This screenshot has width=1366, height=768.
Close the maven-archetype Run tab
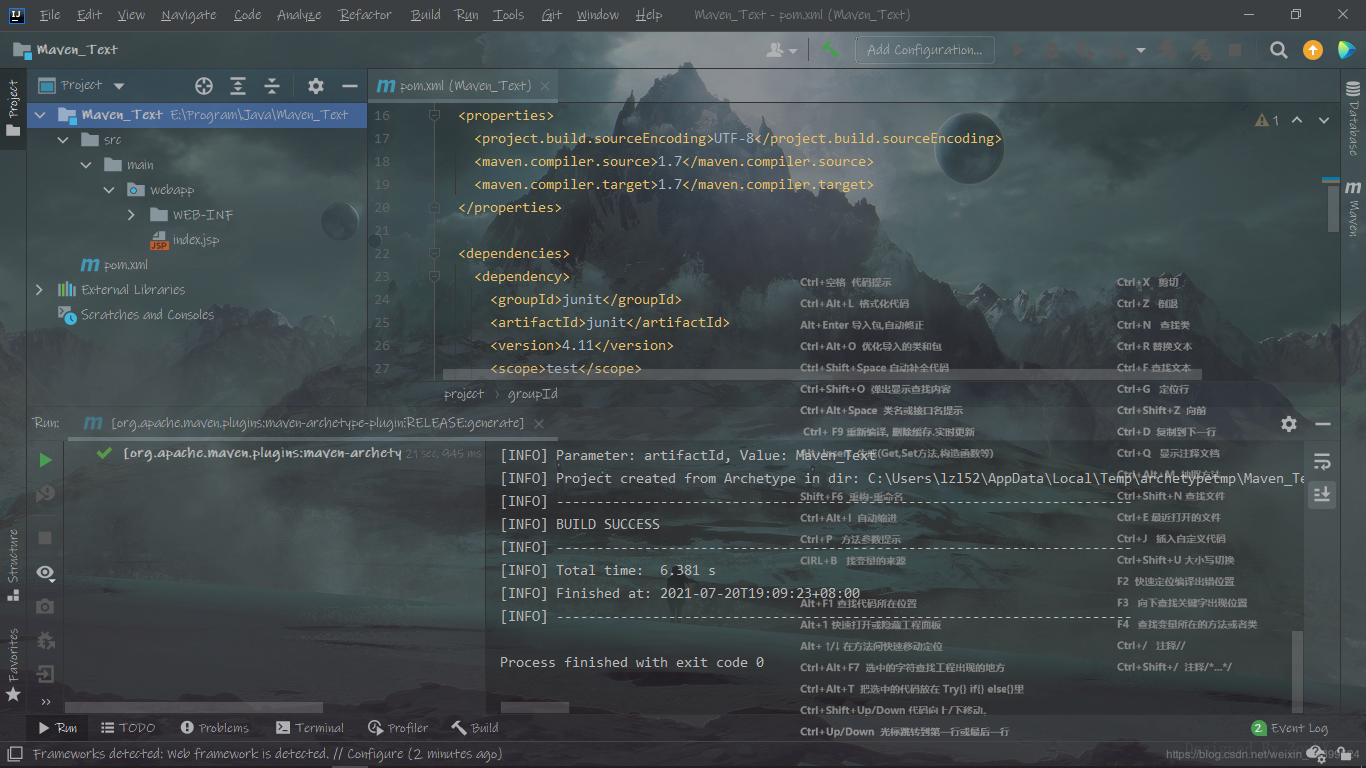(x=538, y=423)
